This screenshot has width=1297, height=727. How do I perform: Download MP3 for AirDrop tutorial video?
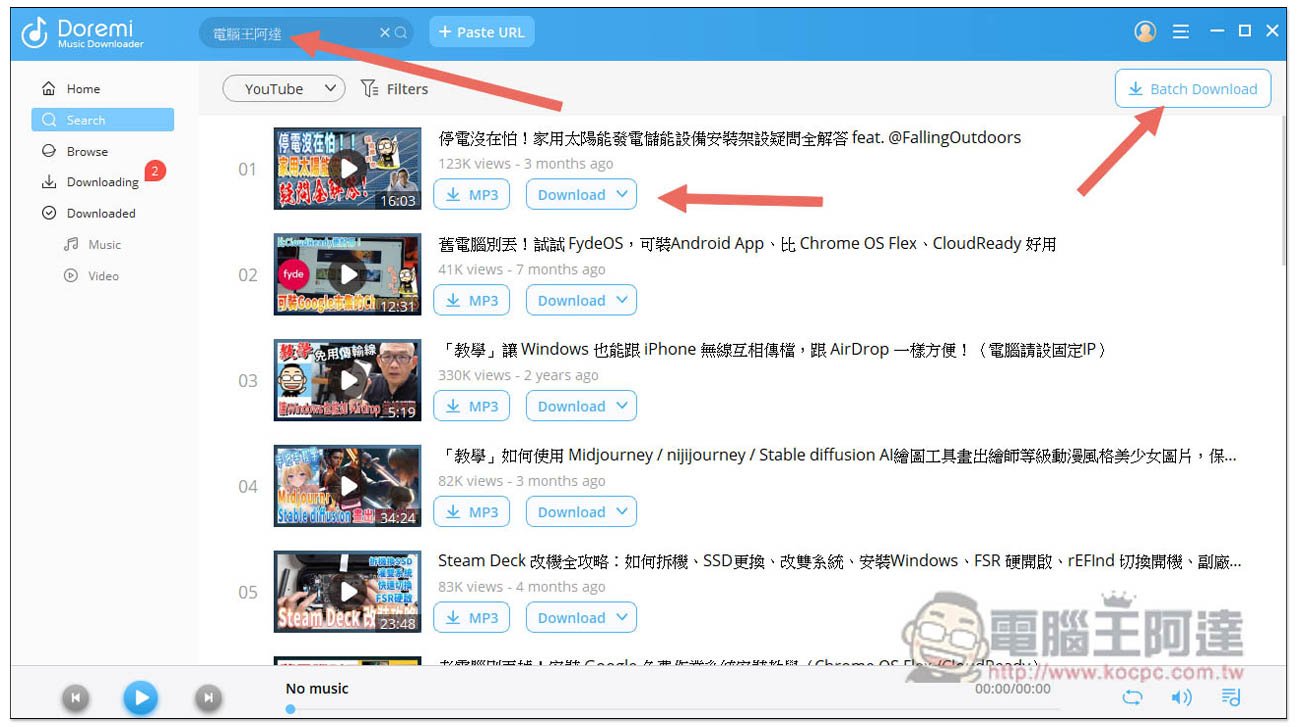(472, 406)
